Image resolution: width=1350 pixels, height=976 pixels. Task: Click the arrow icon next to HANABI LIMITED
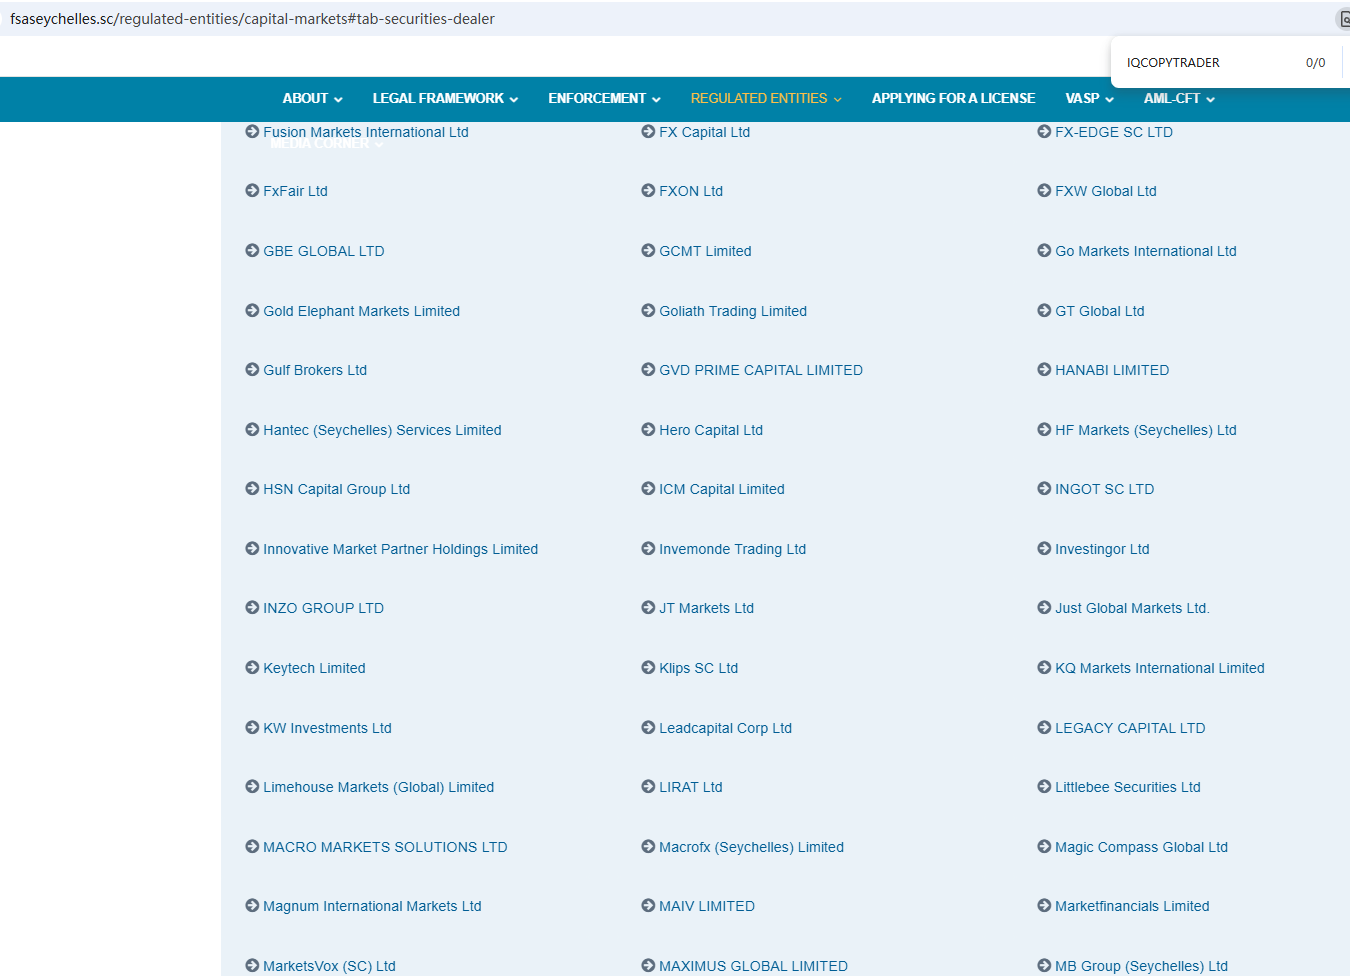pos(1044,370)
